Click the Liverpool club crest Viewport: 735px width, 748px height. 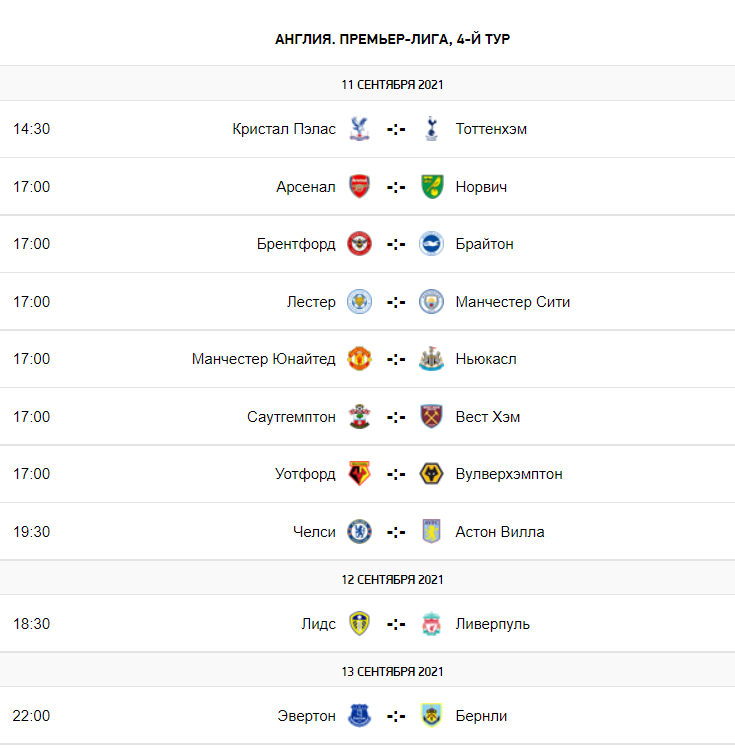point(432,623)
